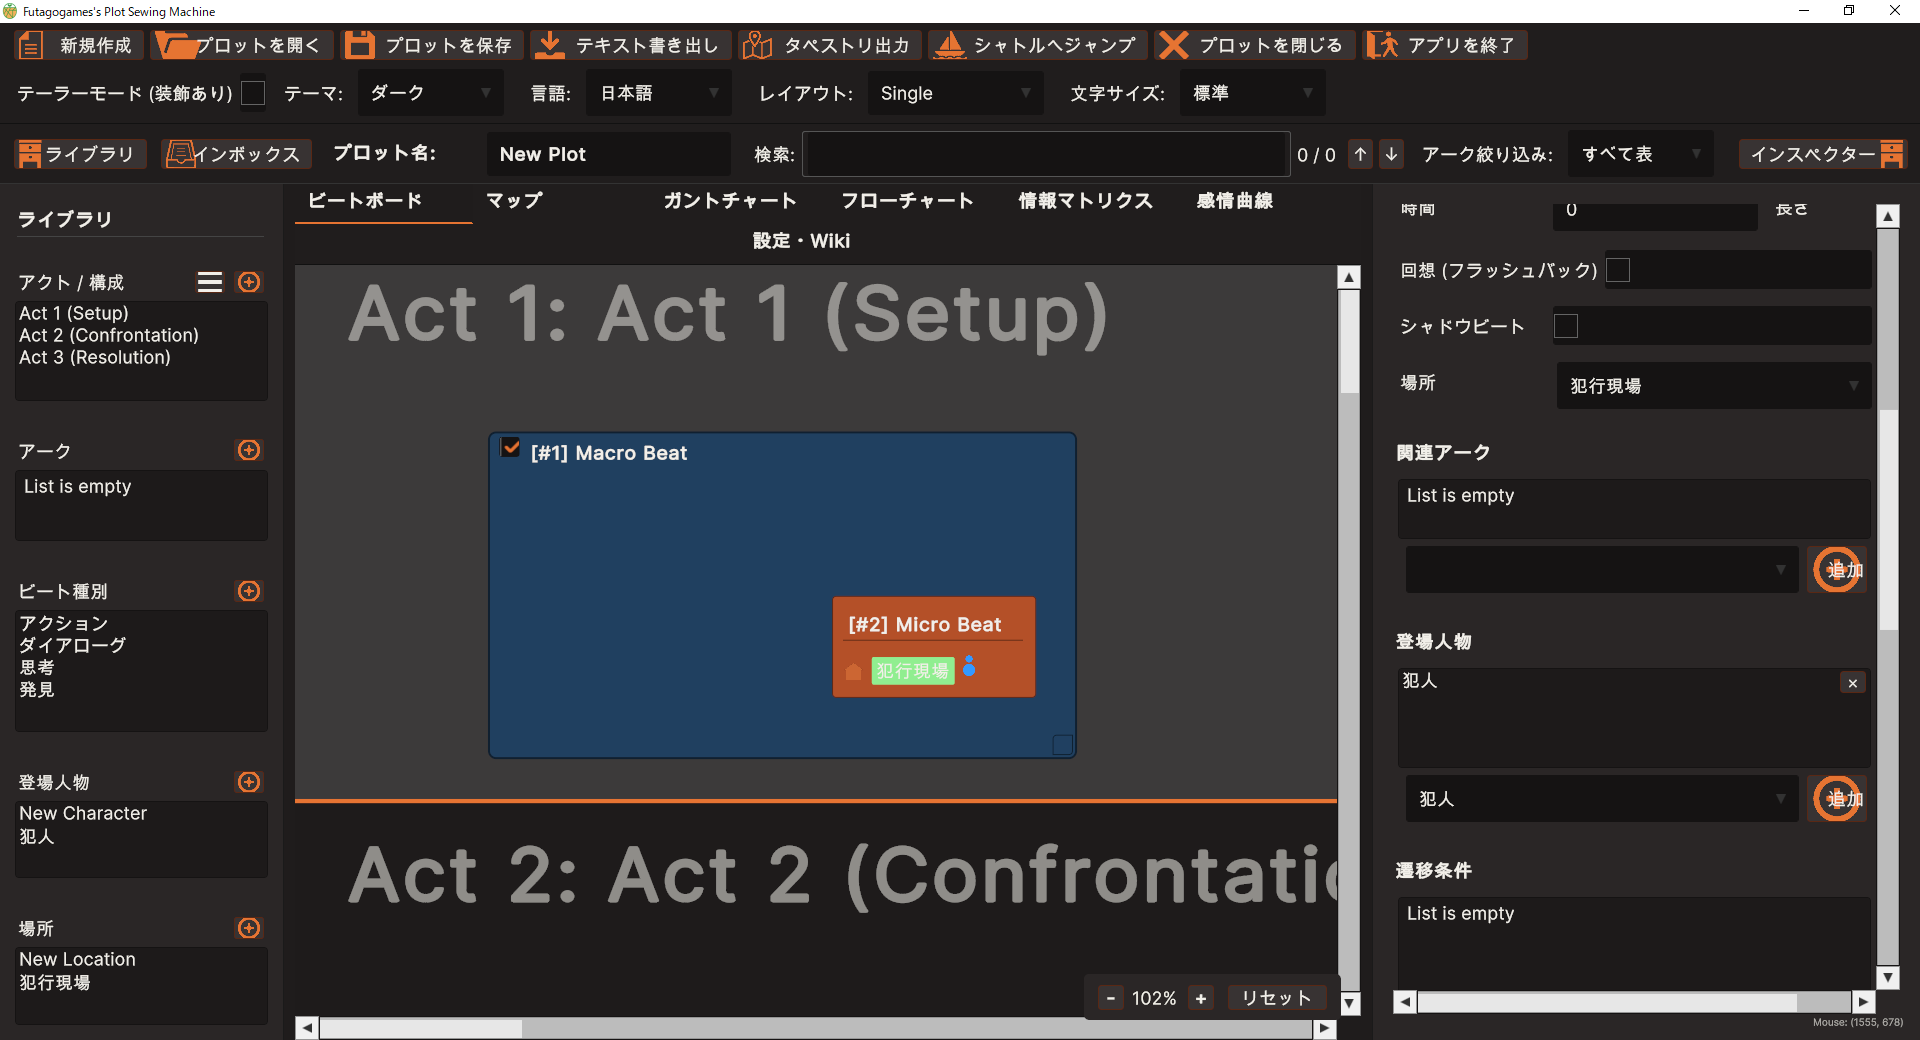
Task: Open a plot with プロットを開く folder icon
Action: pyautogui.click(x=176, y=45)
